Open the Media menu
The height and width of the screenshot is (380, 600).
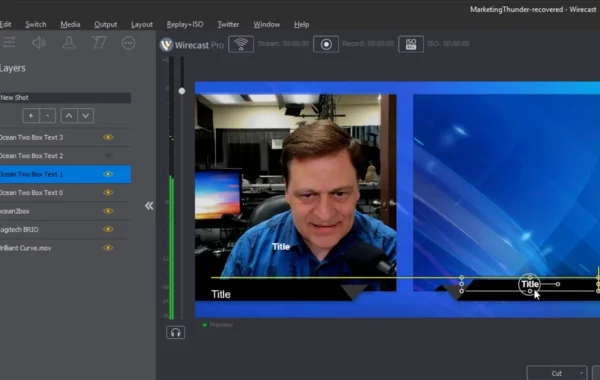[x=70, y=24]
